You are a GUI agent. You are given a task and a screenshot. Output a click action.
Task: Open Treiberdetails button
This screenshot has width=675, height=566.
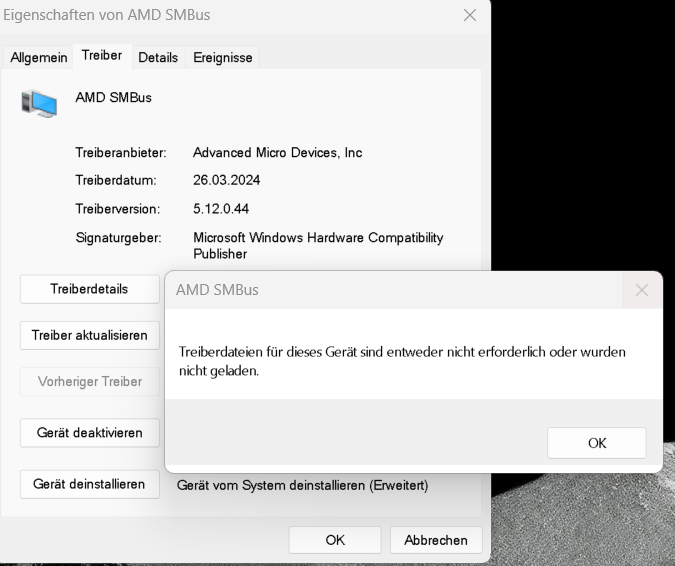[90, 289]
